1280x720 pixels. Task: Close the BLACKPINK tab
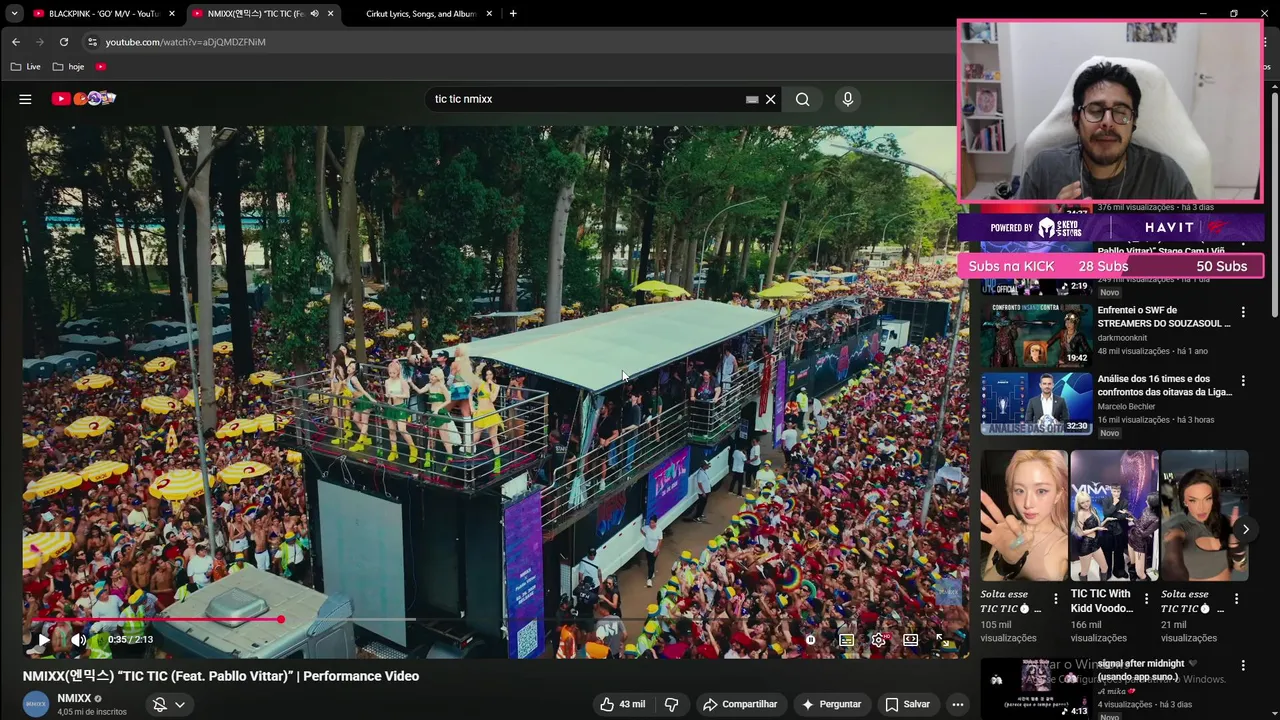pos(172,14)
